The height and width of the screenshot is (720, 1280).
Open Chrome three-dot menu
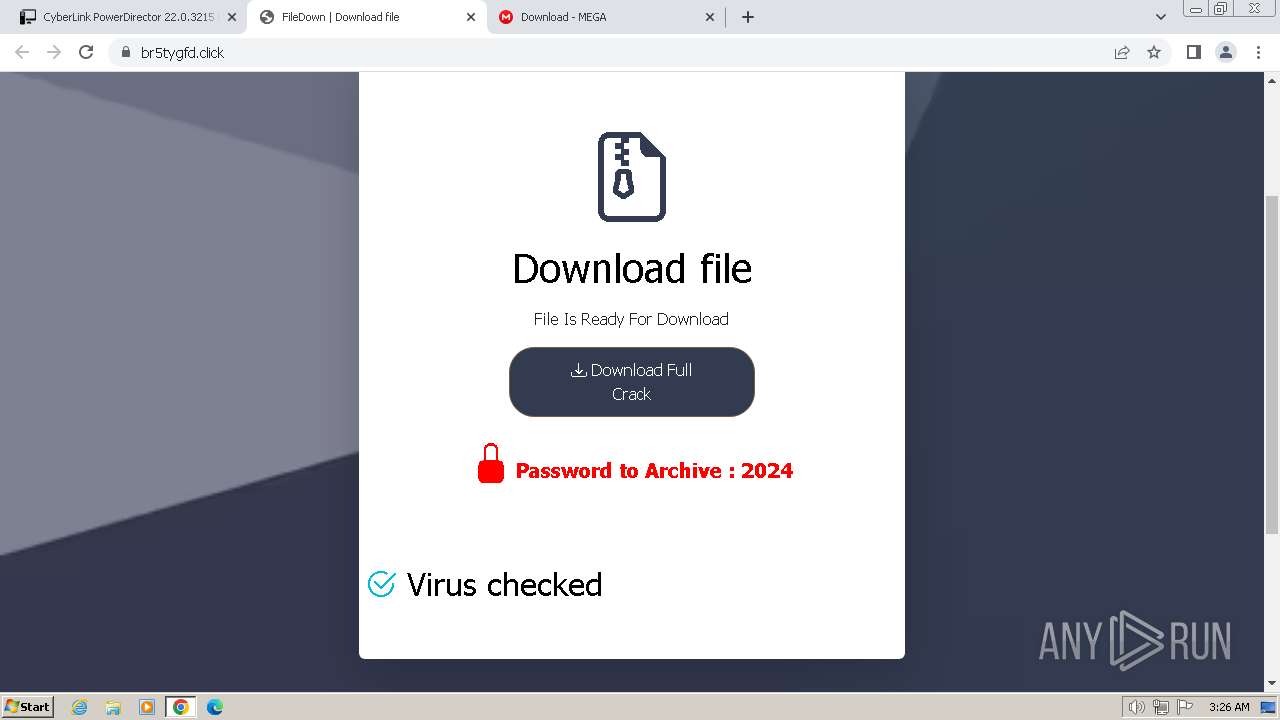tap(1259, 52)
